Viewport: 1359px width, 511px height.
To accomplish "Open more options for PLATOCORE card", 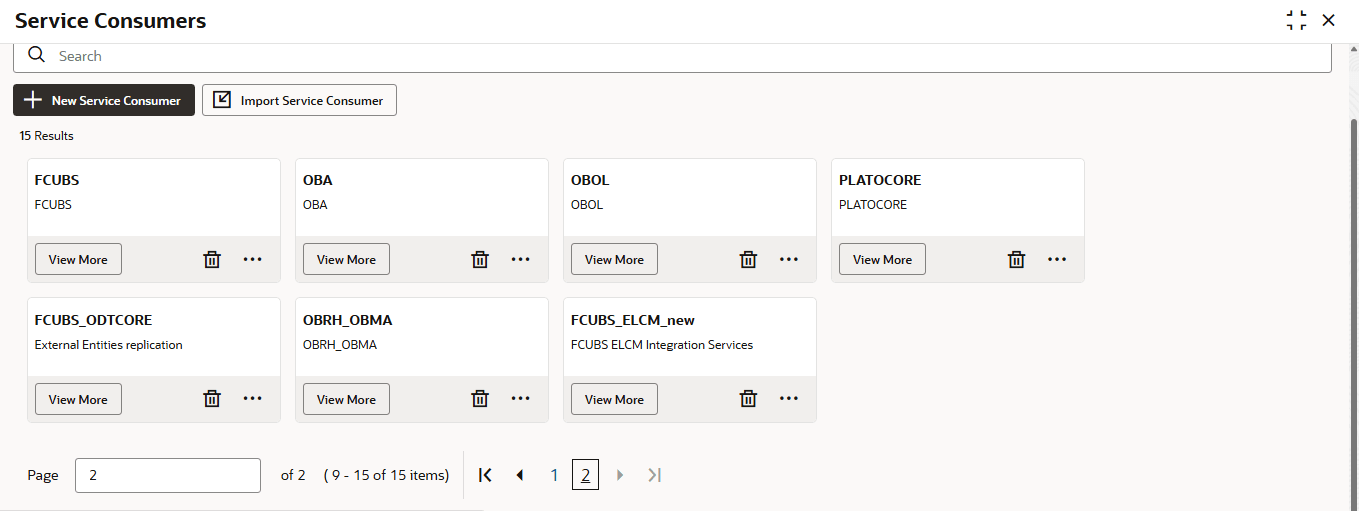I will click(x=1057, y=259).
